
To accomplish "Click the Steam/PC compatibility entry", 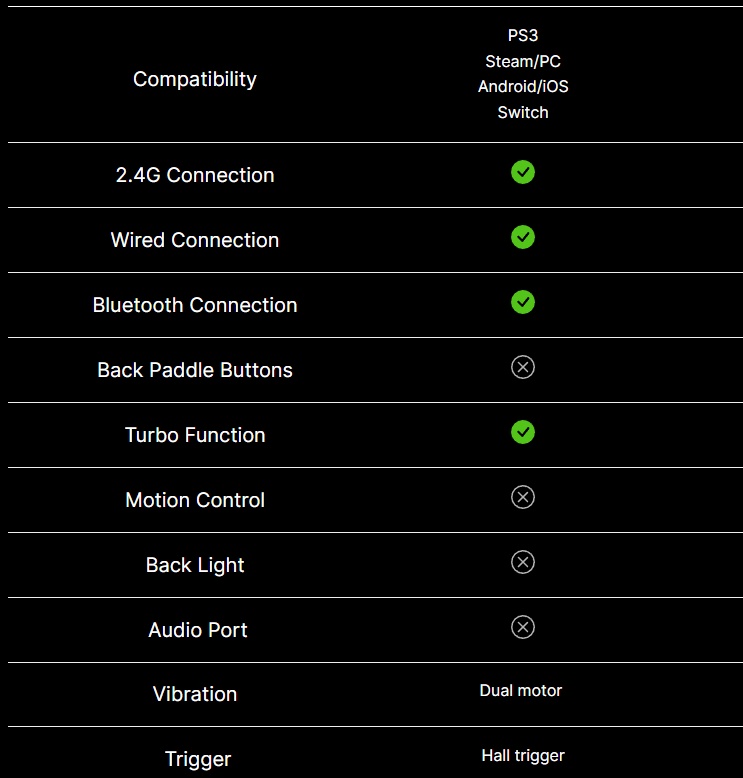I will [523, 61].
